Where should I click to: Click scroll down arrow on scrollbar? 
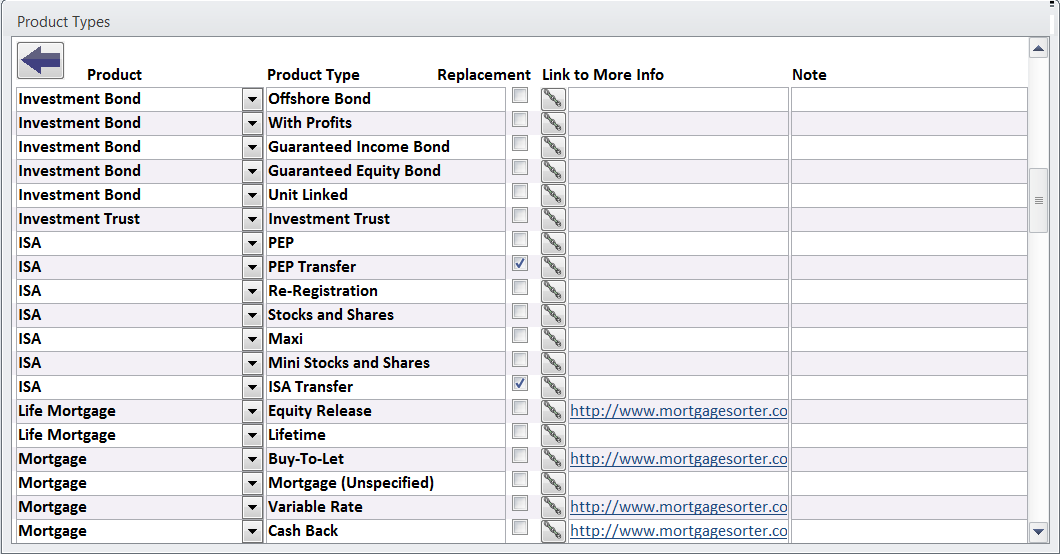(x=1038, y=532)
